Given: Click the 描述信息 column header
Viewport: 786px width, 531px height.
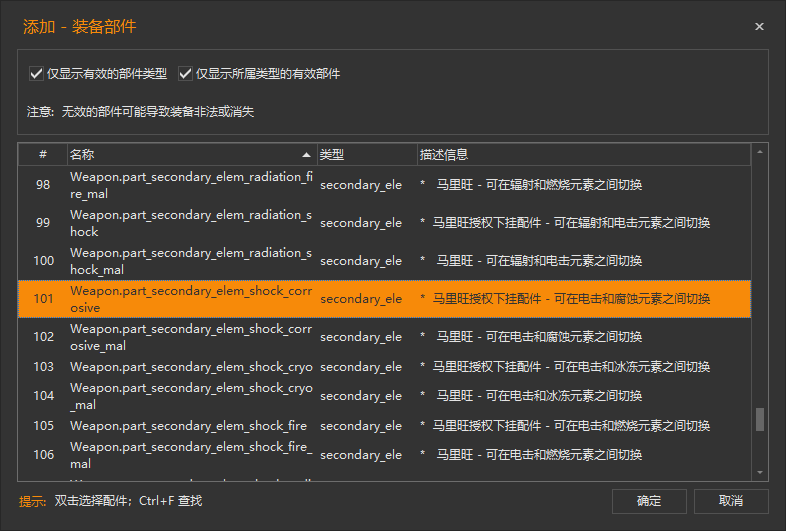Looking at the screenshot, I should tap(582, 155).
